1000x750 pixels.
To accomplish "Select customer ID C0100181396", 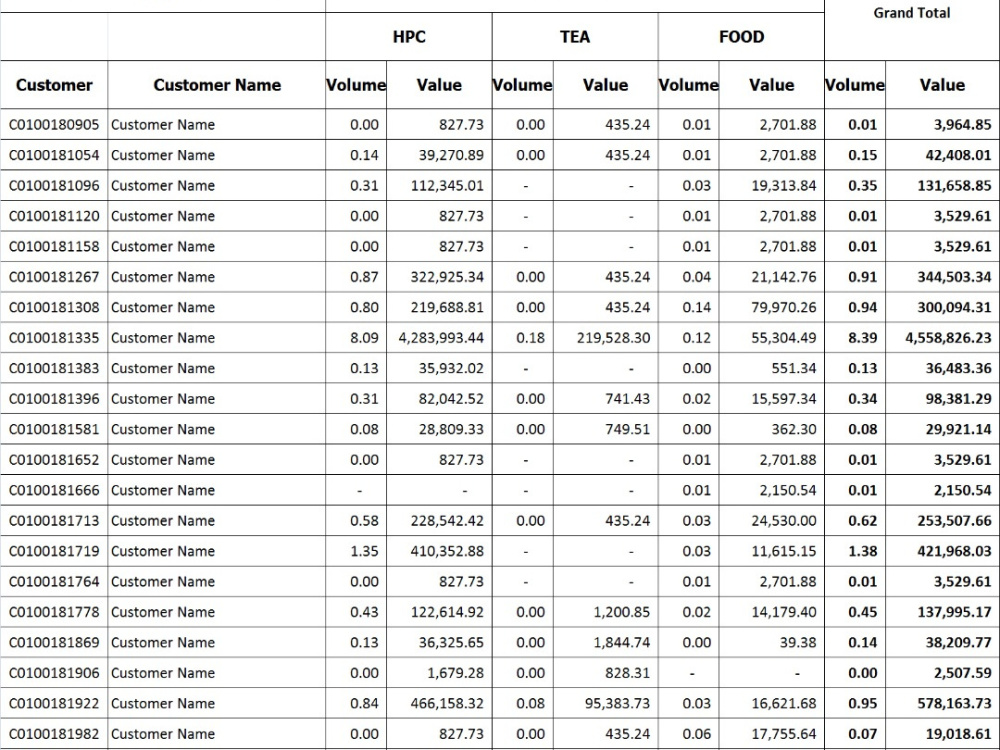I will [x=54, y=399].
